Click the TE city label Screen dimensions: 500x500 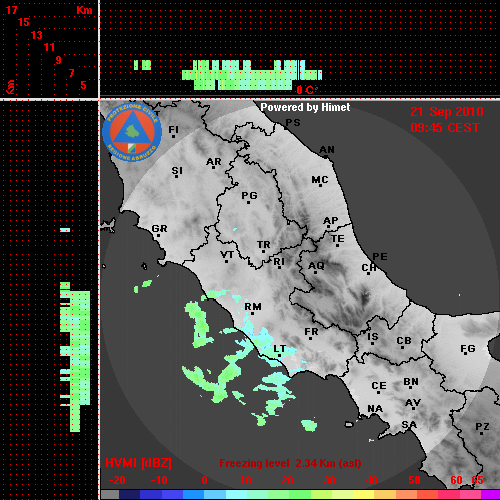tap(338, 239)
